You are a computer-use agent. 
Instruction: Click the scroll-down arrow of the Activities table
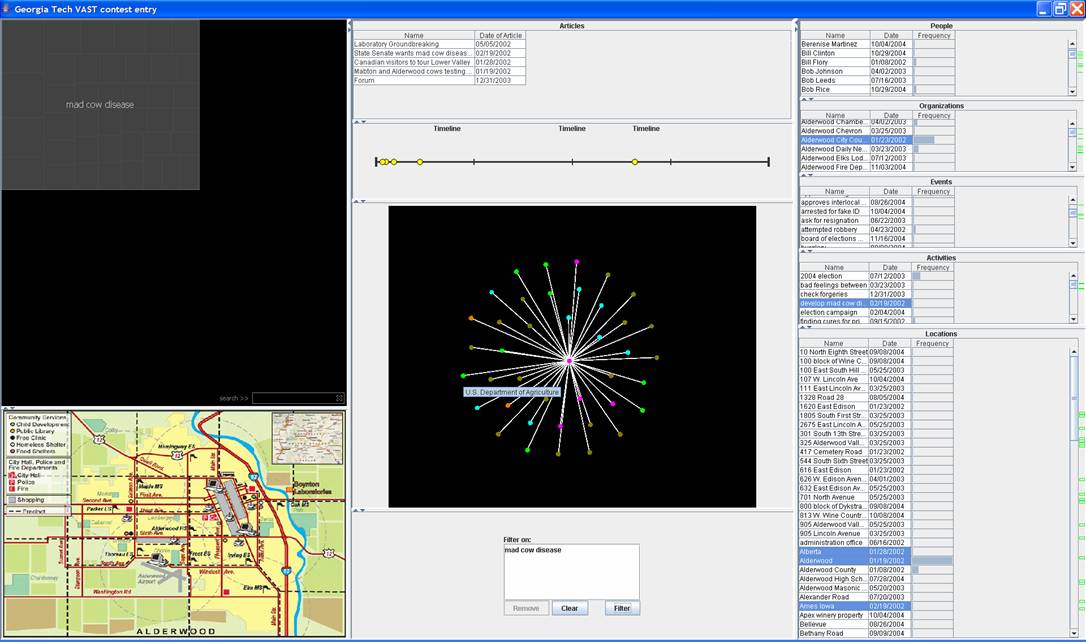pyautogui.click(x=1072, y=319)
